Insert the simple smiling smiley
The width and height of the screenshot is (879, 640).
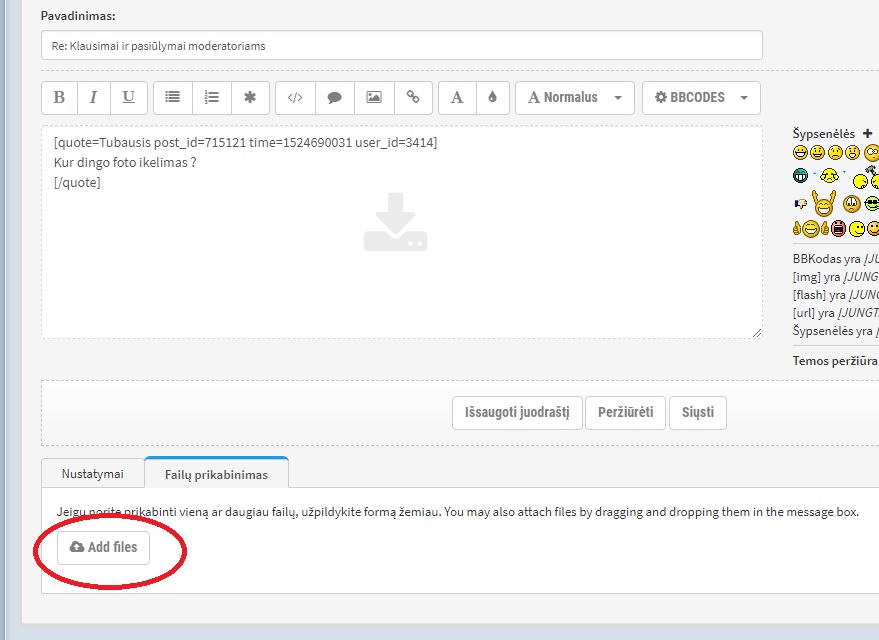[x=817, y=152]
